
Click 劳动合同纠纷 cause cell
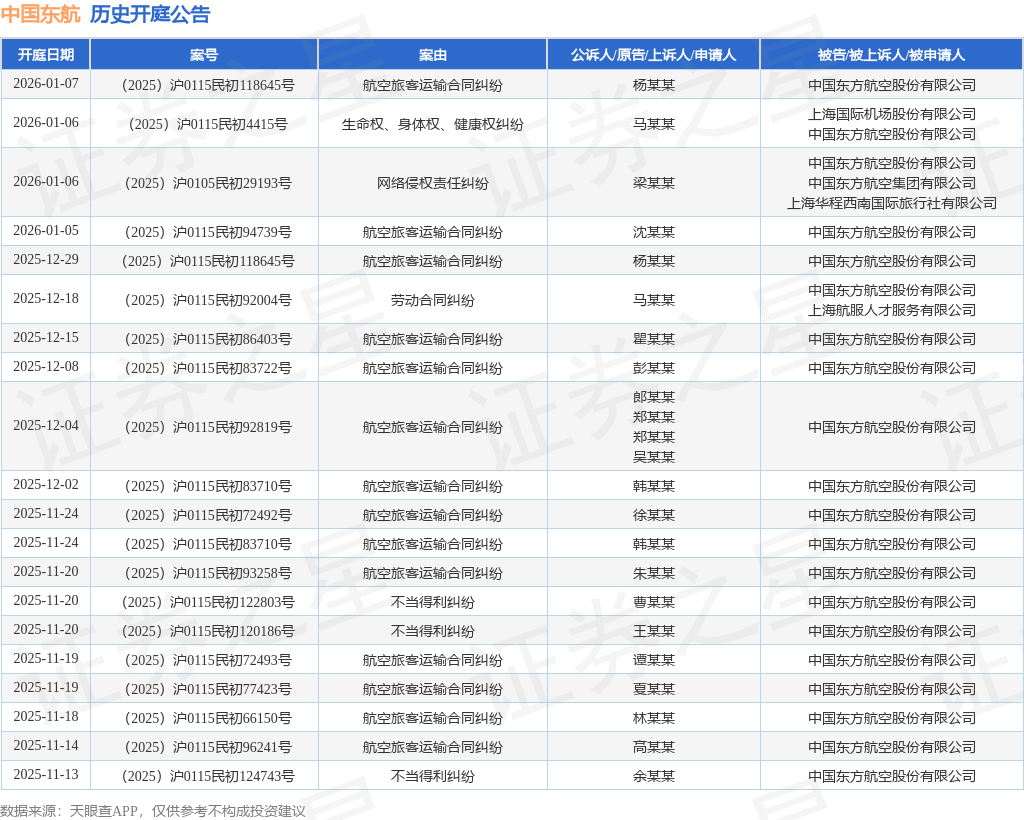[432, 300]
